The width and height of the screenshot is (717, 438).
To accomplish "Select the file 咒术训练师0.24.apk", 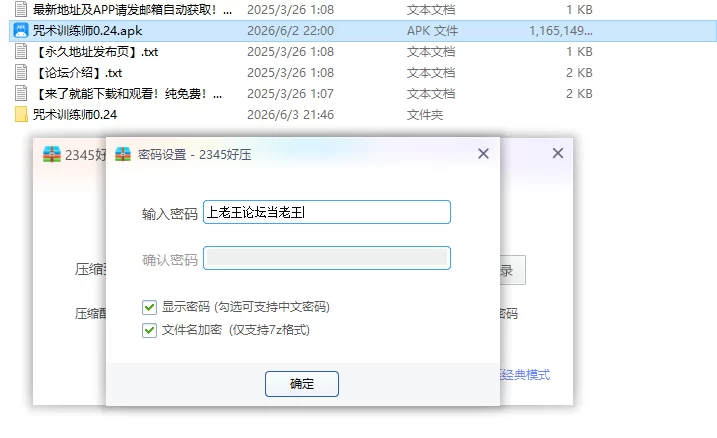I will [87, 31].
